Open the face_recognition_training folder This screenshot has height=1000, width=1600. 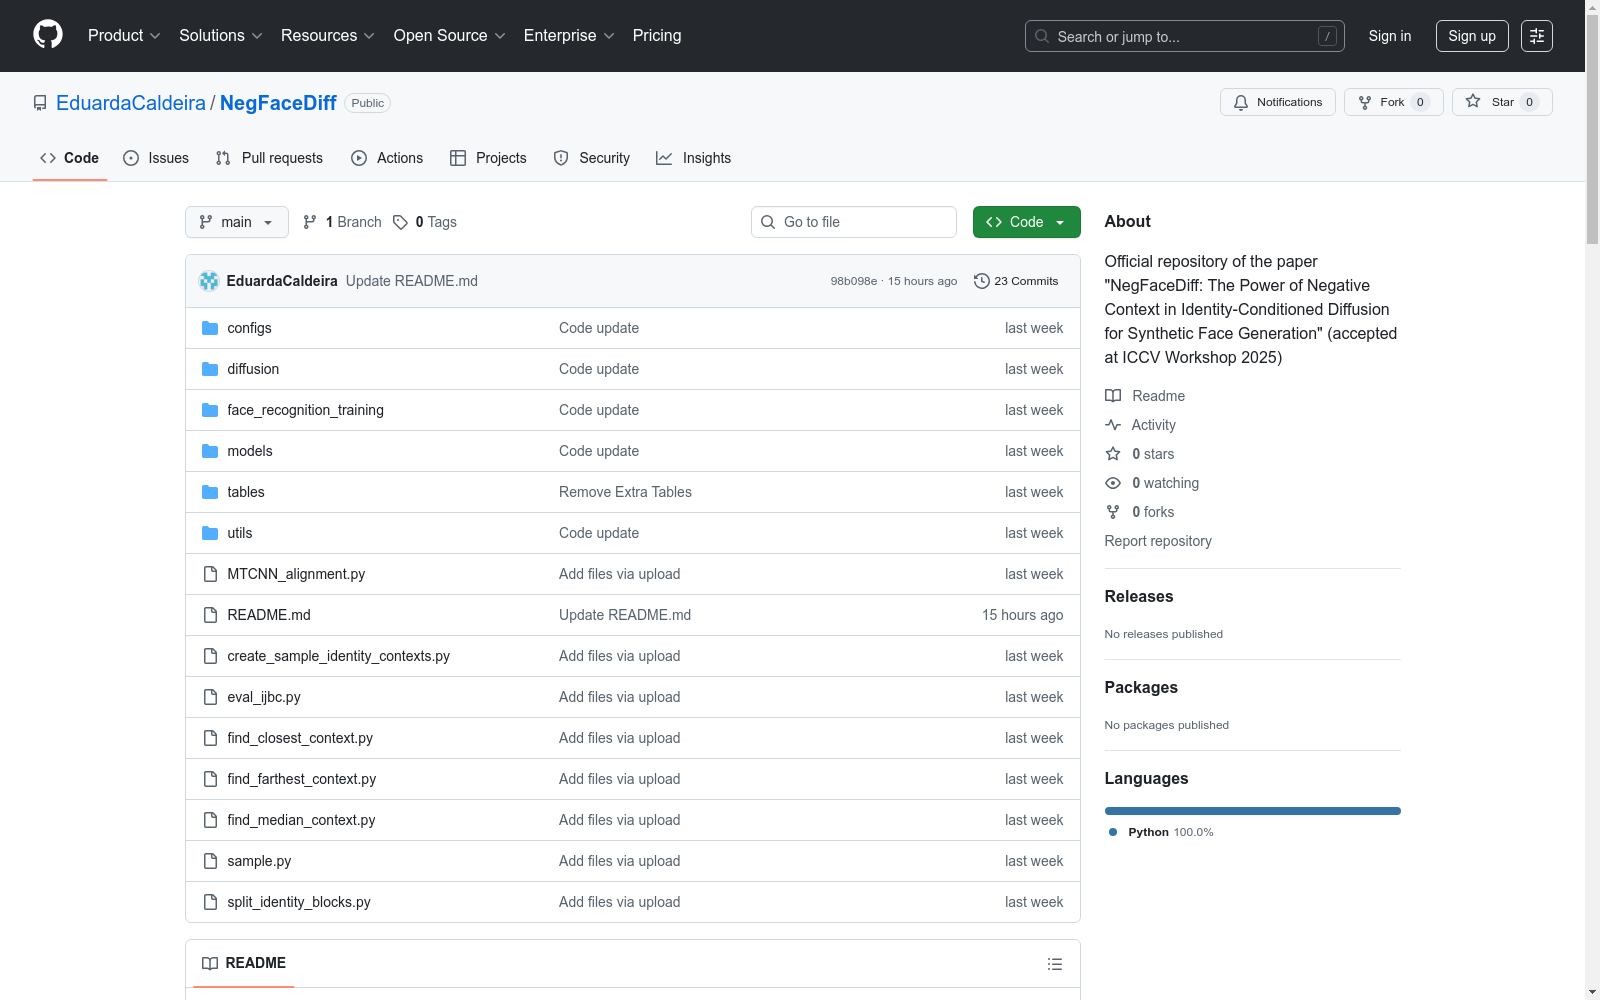pos(305,410)
